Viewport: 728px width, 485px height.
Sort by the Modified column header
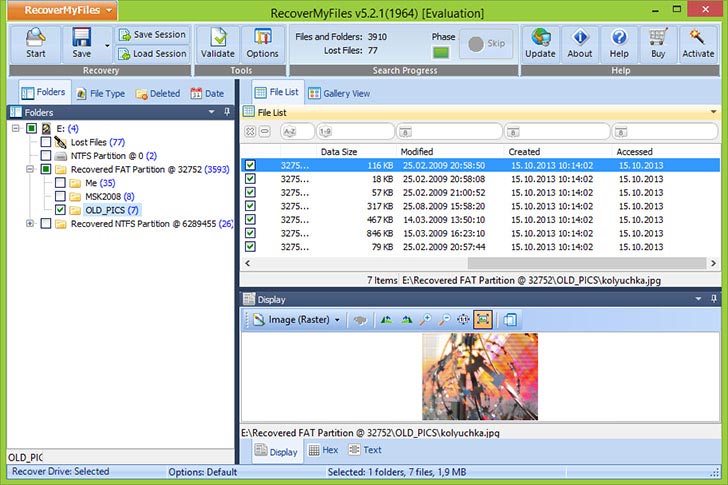tap(417, 152)
